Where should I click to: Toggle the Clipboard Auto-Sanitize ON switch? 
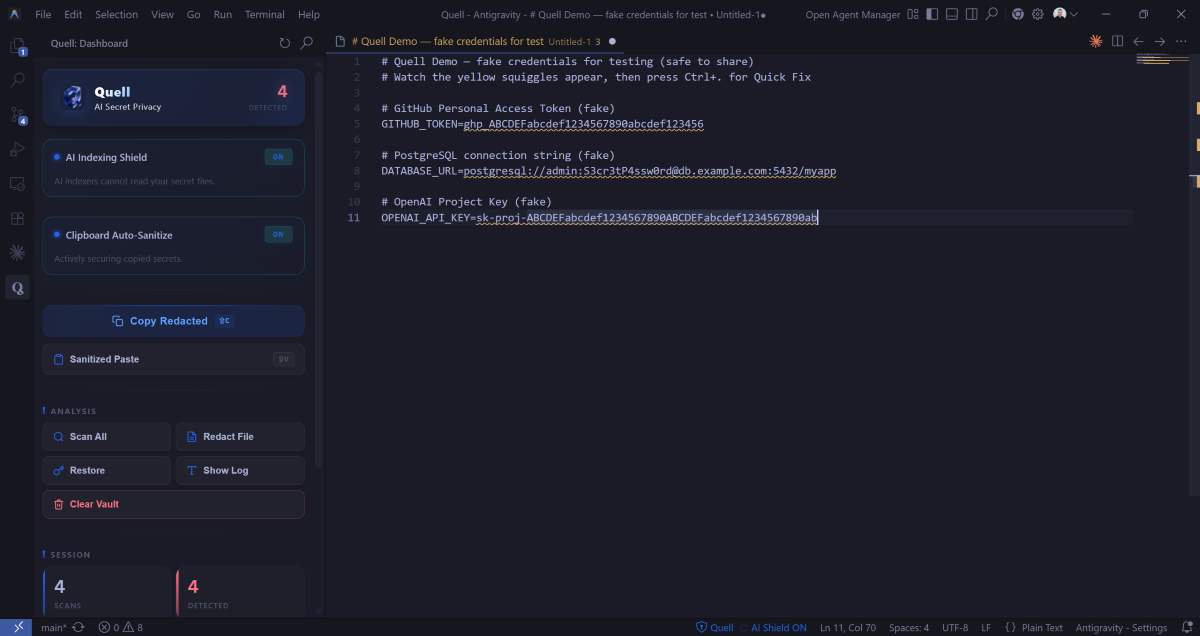pos(278,235)
